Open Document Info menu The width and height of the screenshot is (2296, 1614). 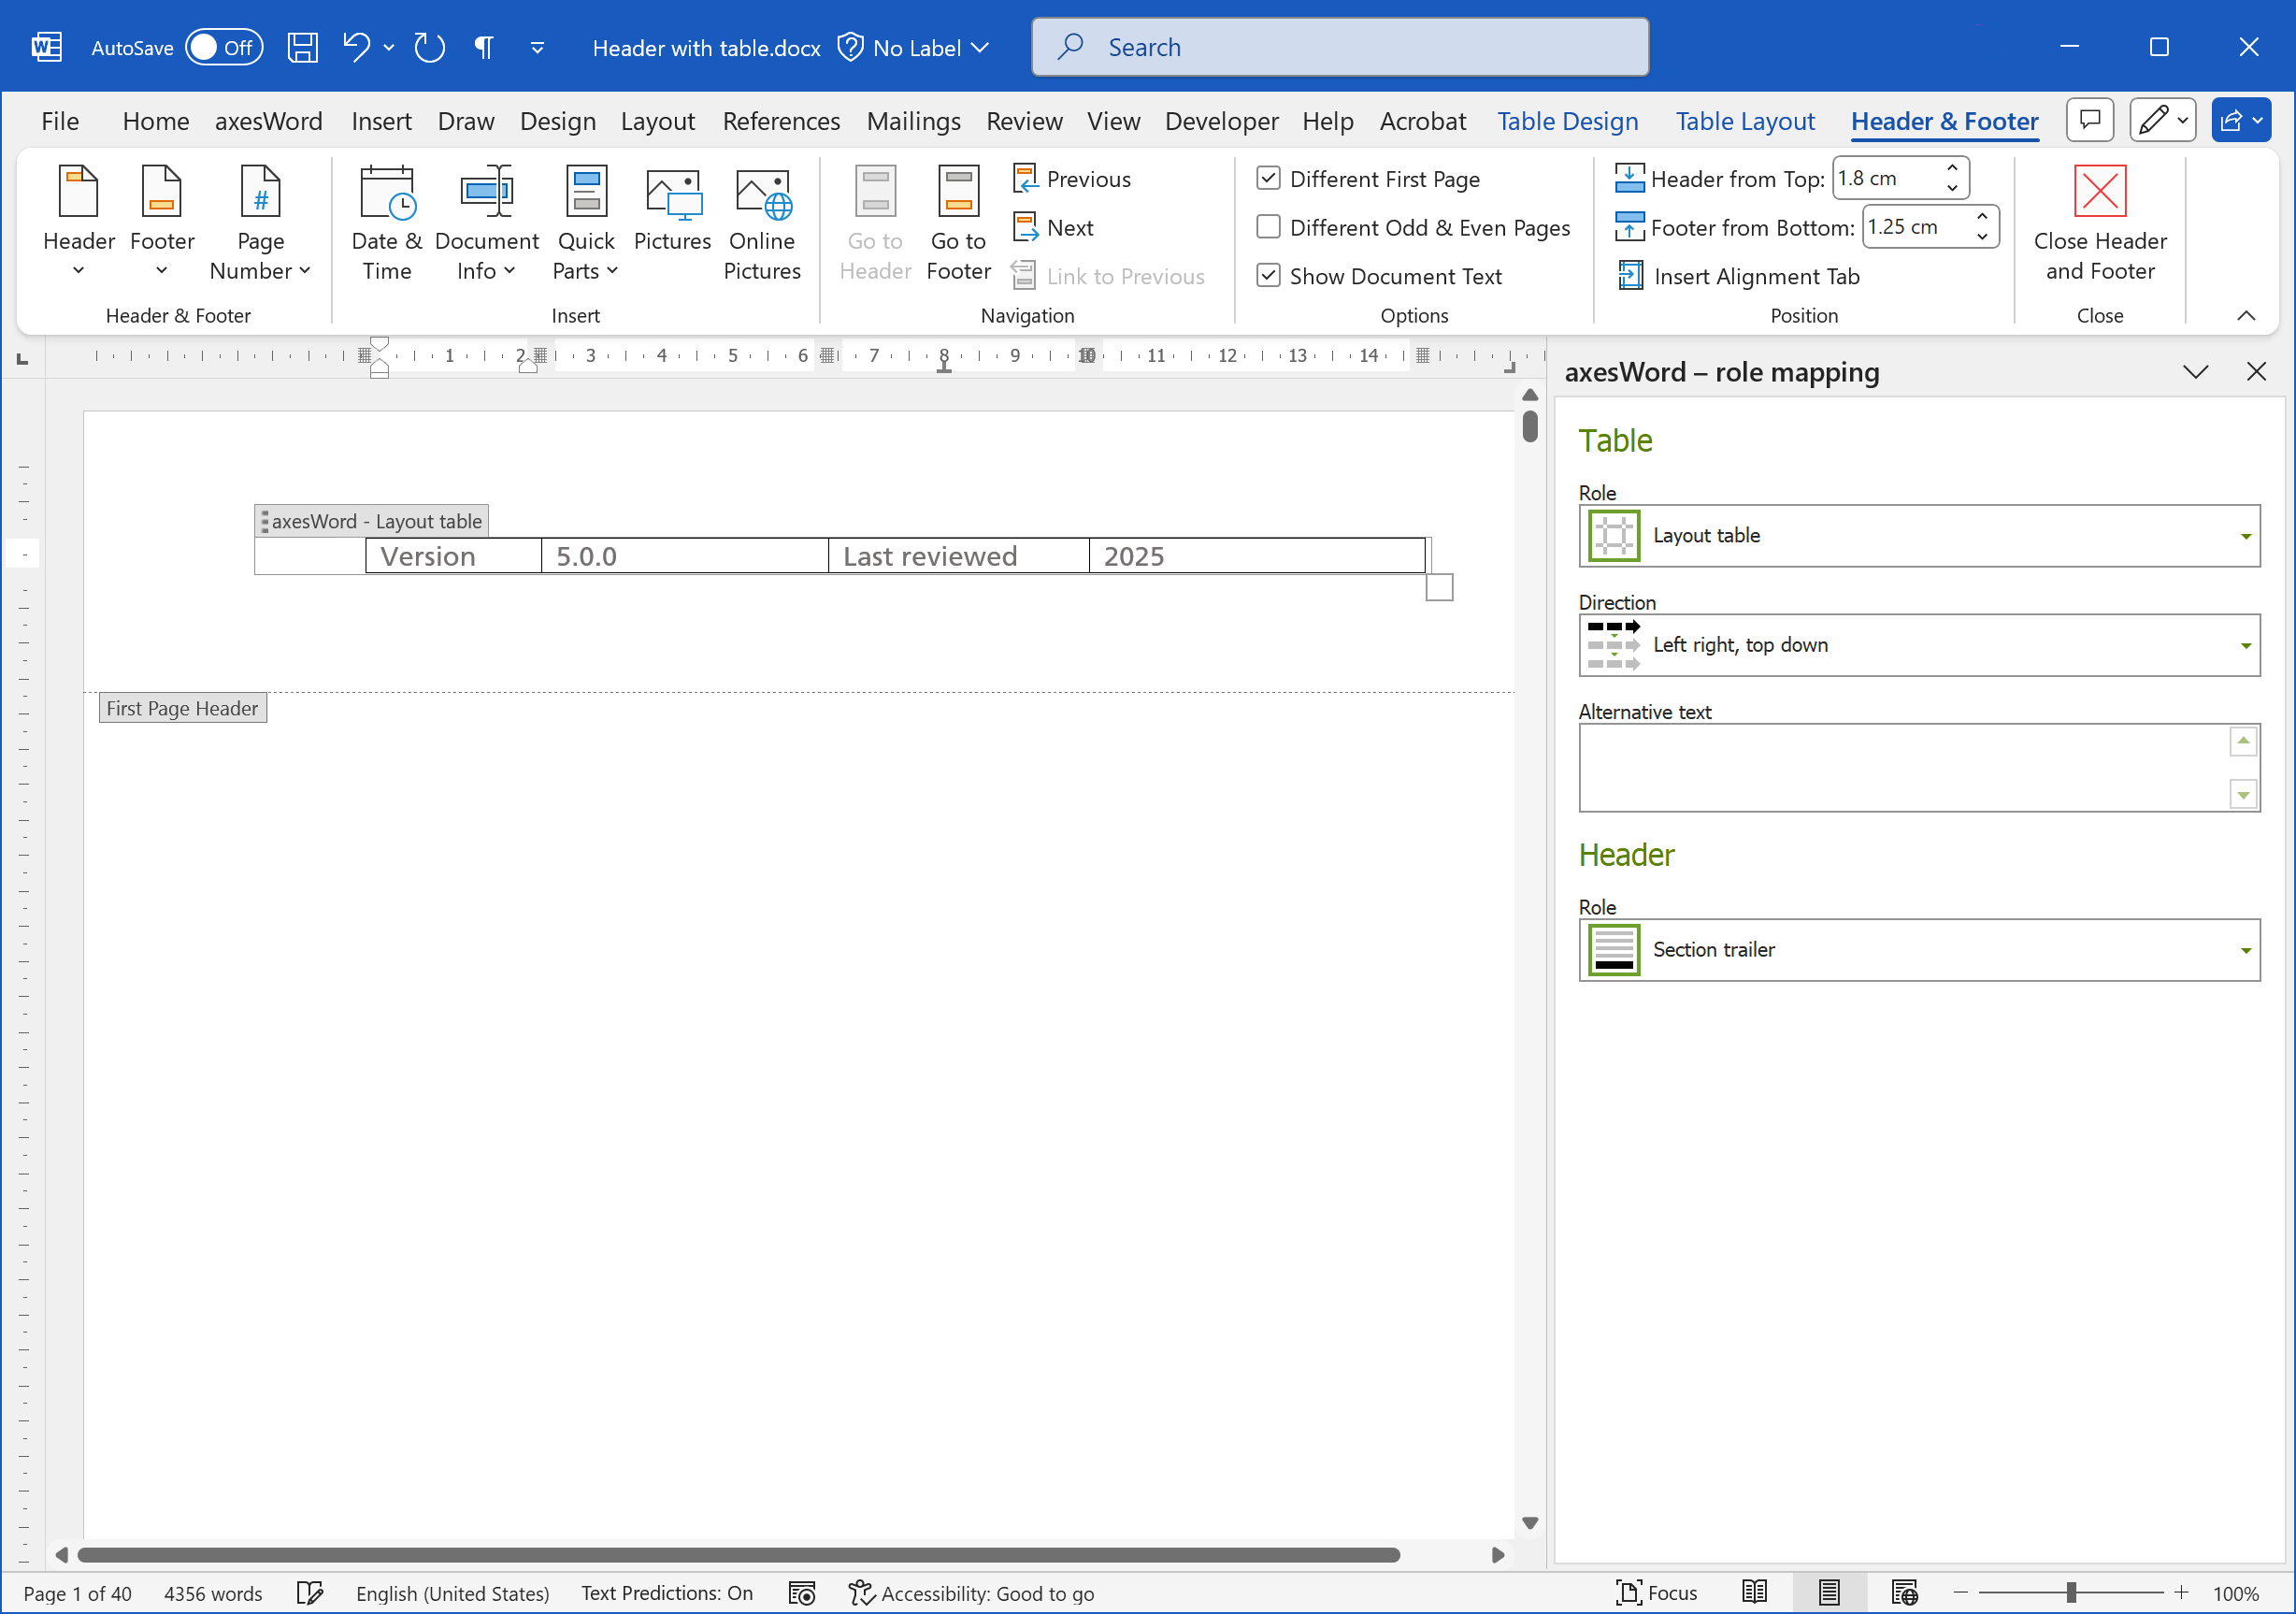coord(487,222)
